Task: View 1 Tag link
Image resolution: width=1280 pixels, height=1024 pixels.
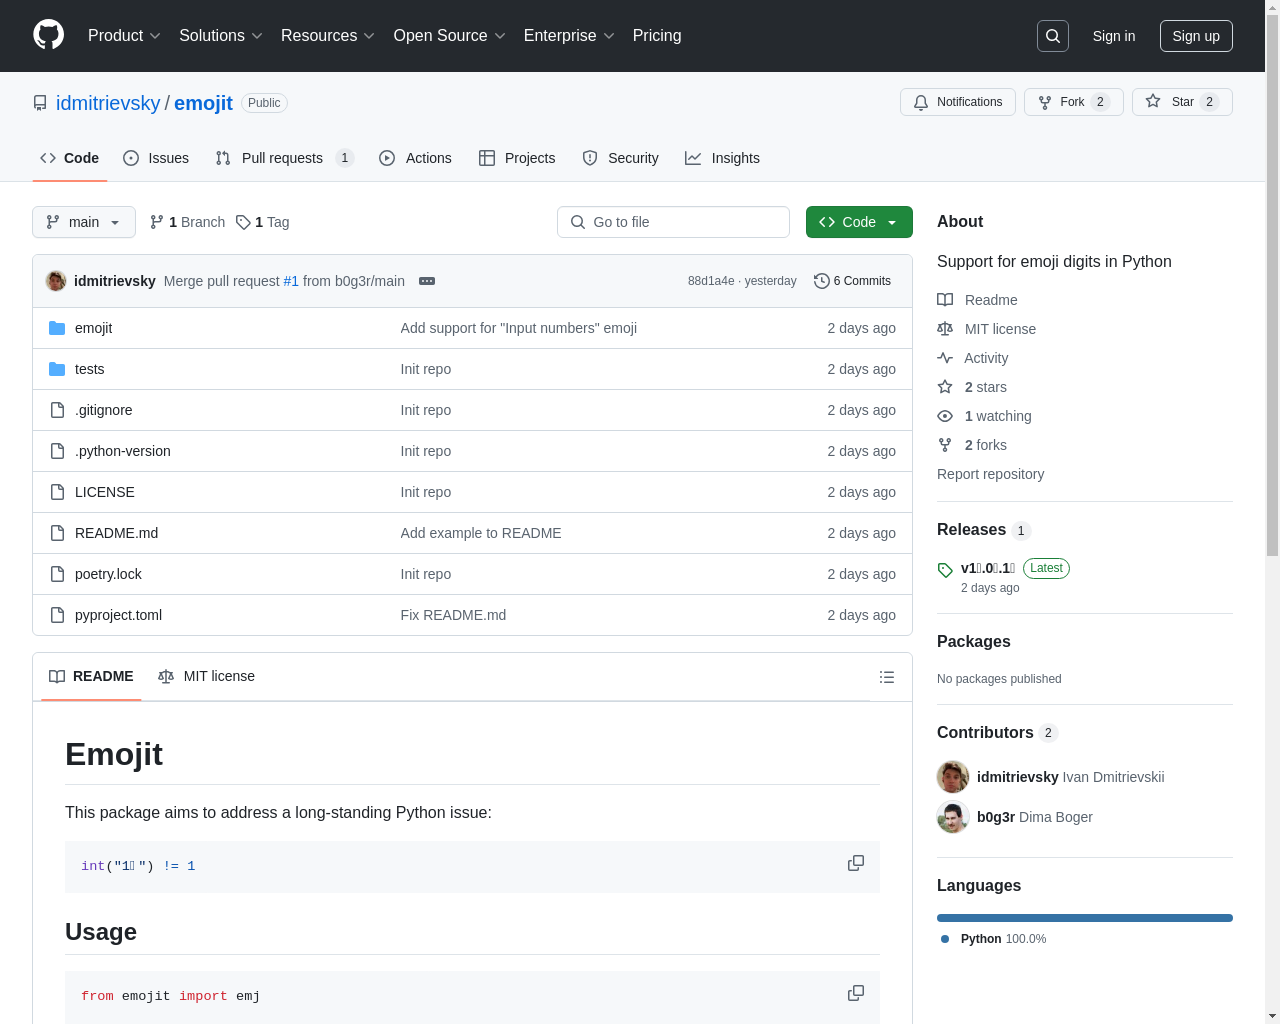Action: click(x=263, y=222)
